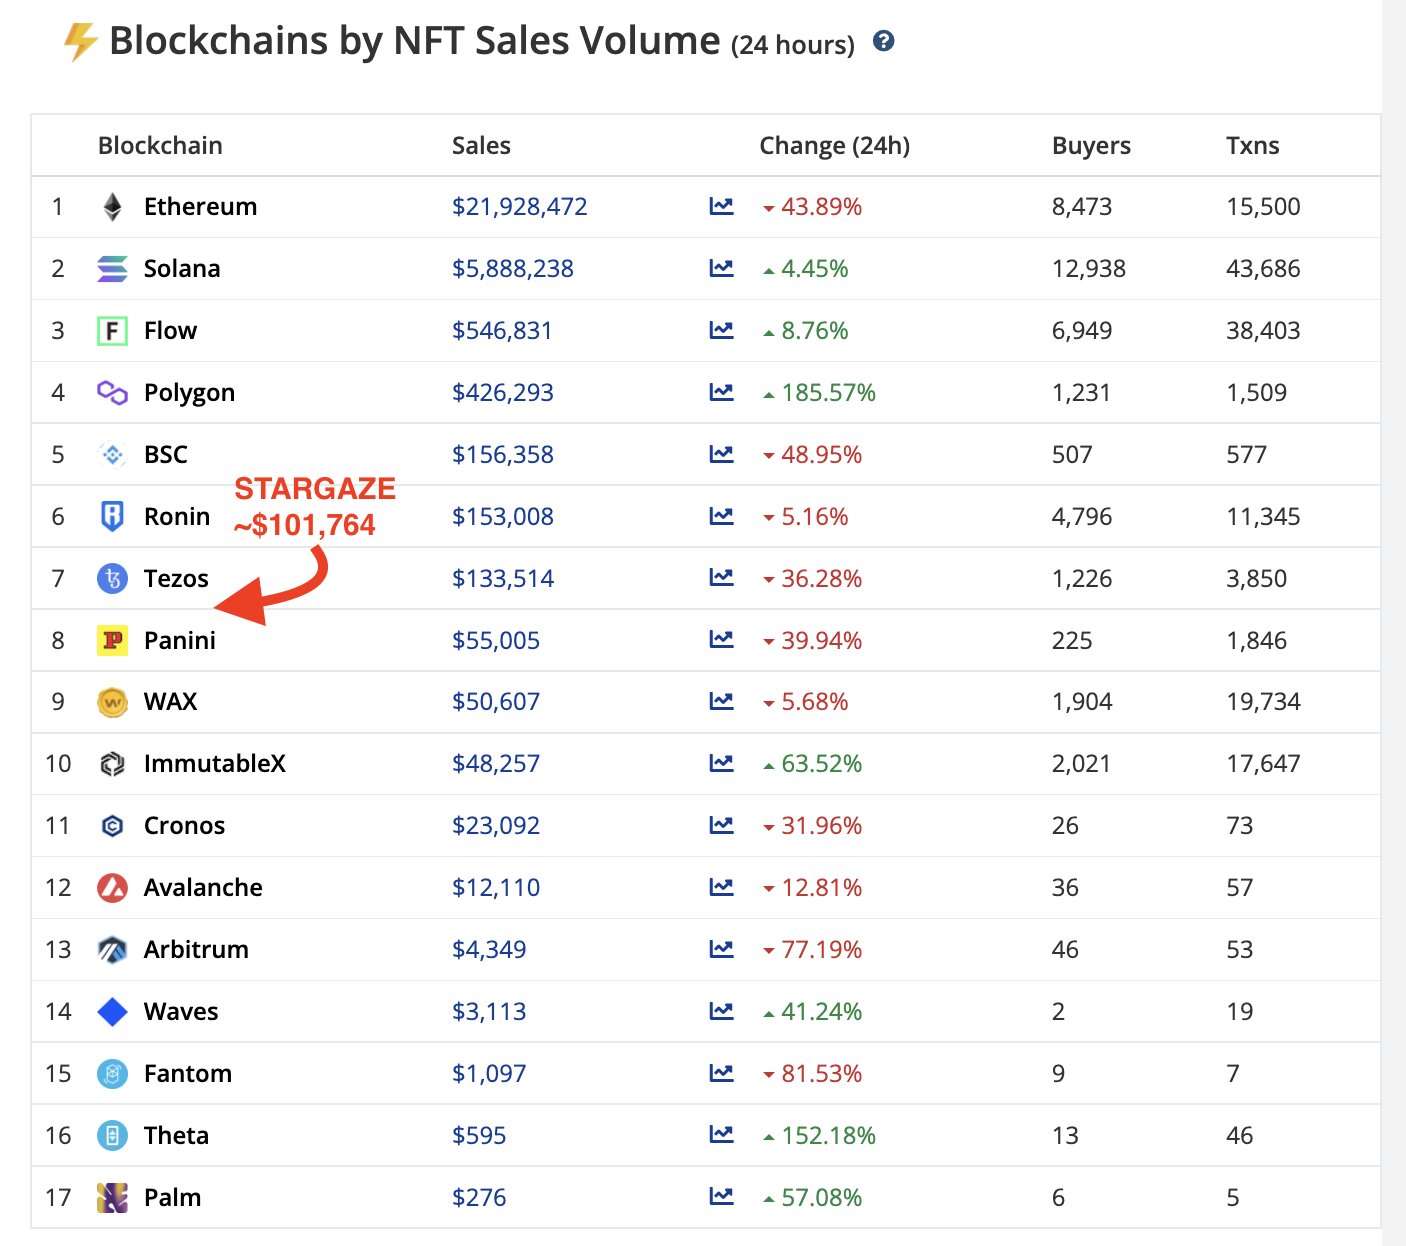
Task: Click Tezos sales value $133,514
Action: [x=502, y=579]
